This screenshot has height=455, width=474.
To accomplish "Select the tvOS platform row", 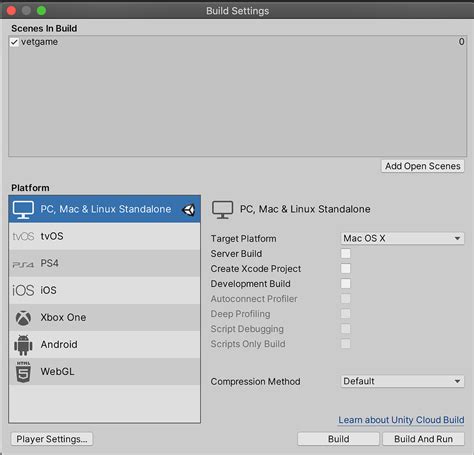I will point(105,236).
